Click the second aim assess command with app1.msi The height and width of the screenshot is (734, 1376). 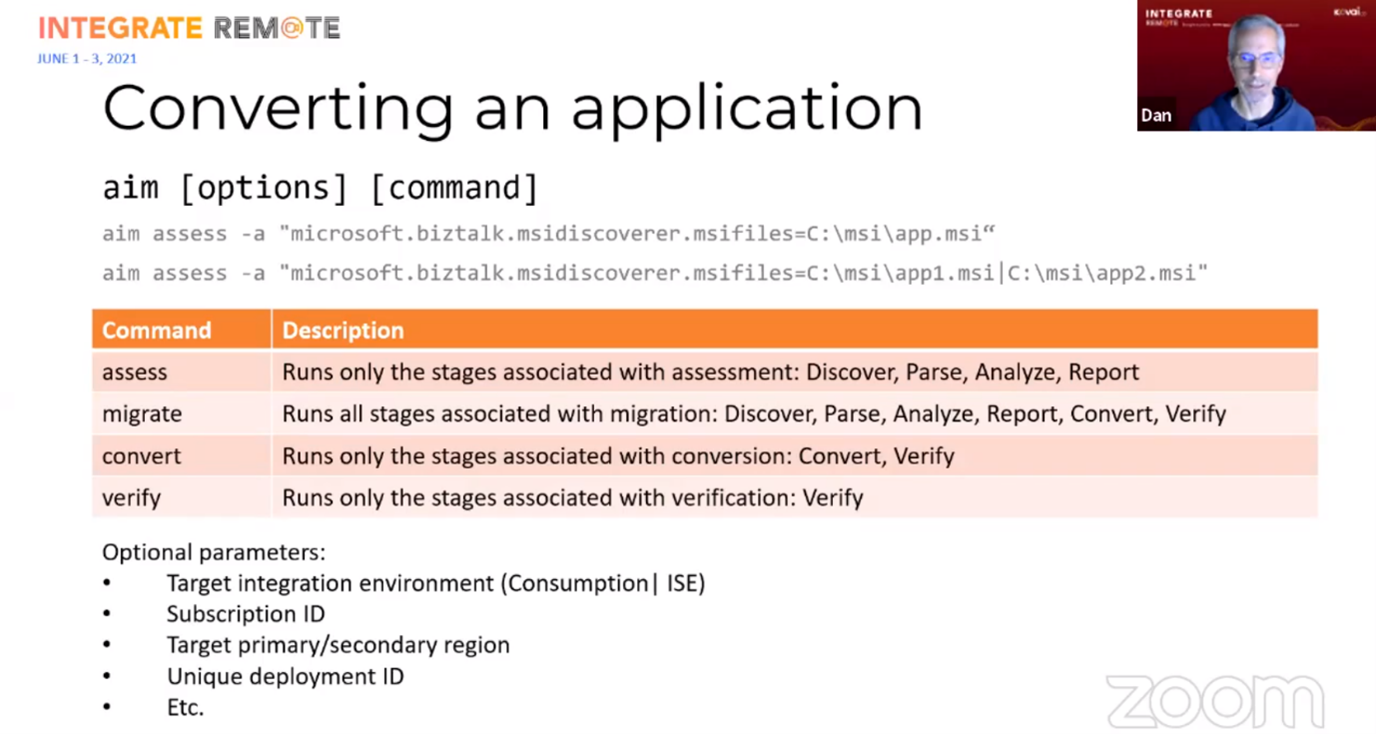point(654,273)
